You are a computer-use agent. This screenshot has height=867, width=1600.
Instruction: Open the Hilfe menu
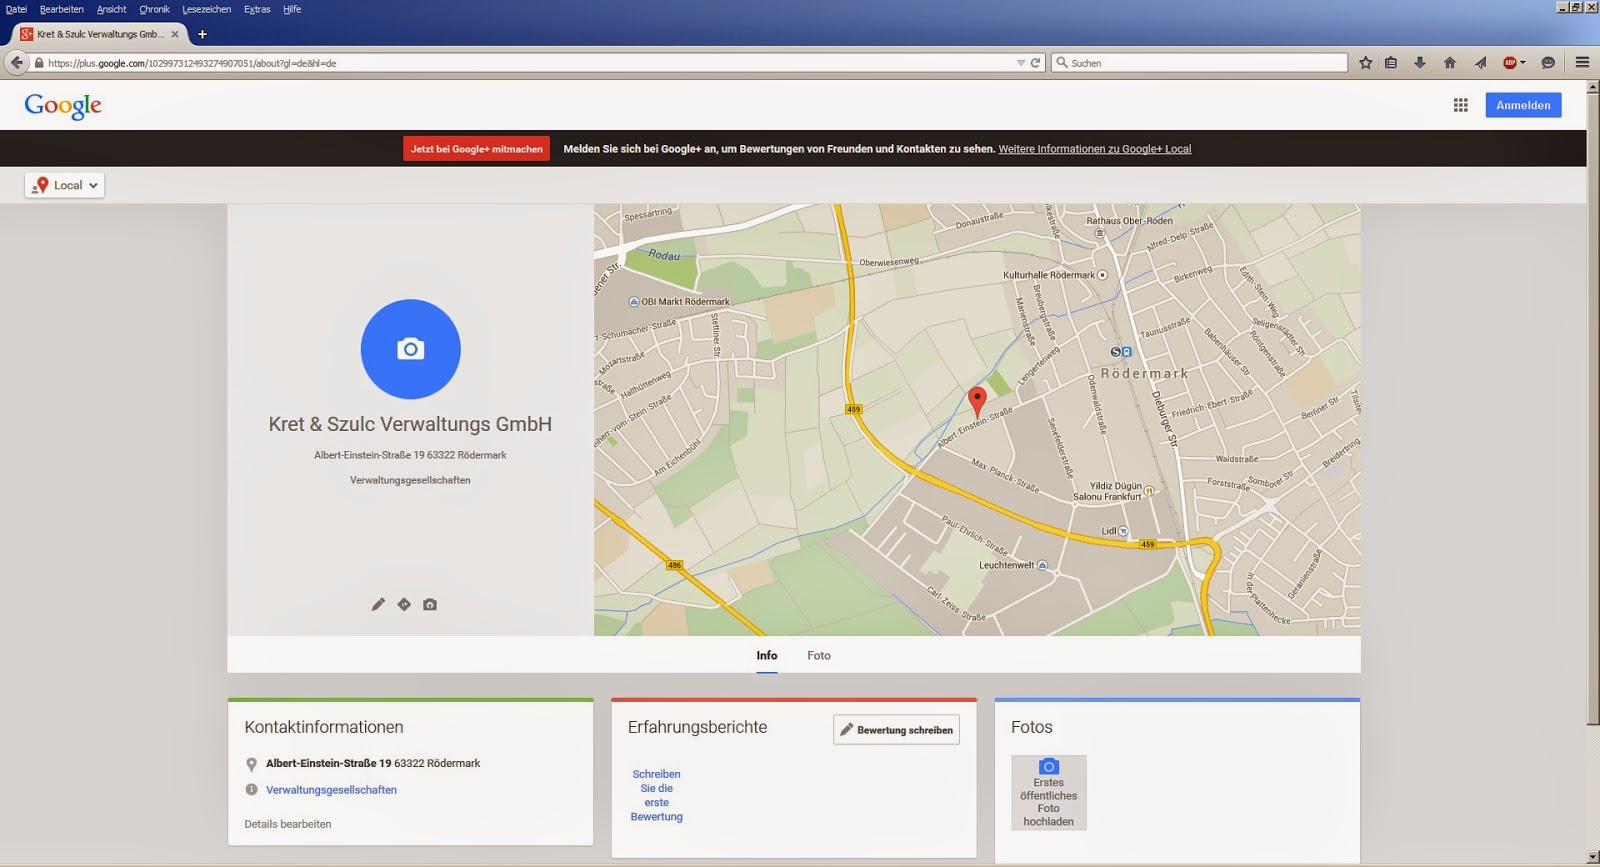click(x=292, y=9)
